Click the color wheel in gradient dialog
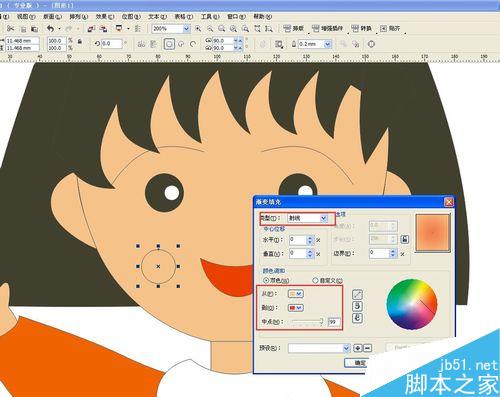This screenshot has height=397, width=500. [412, 304]
